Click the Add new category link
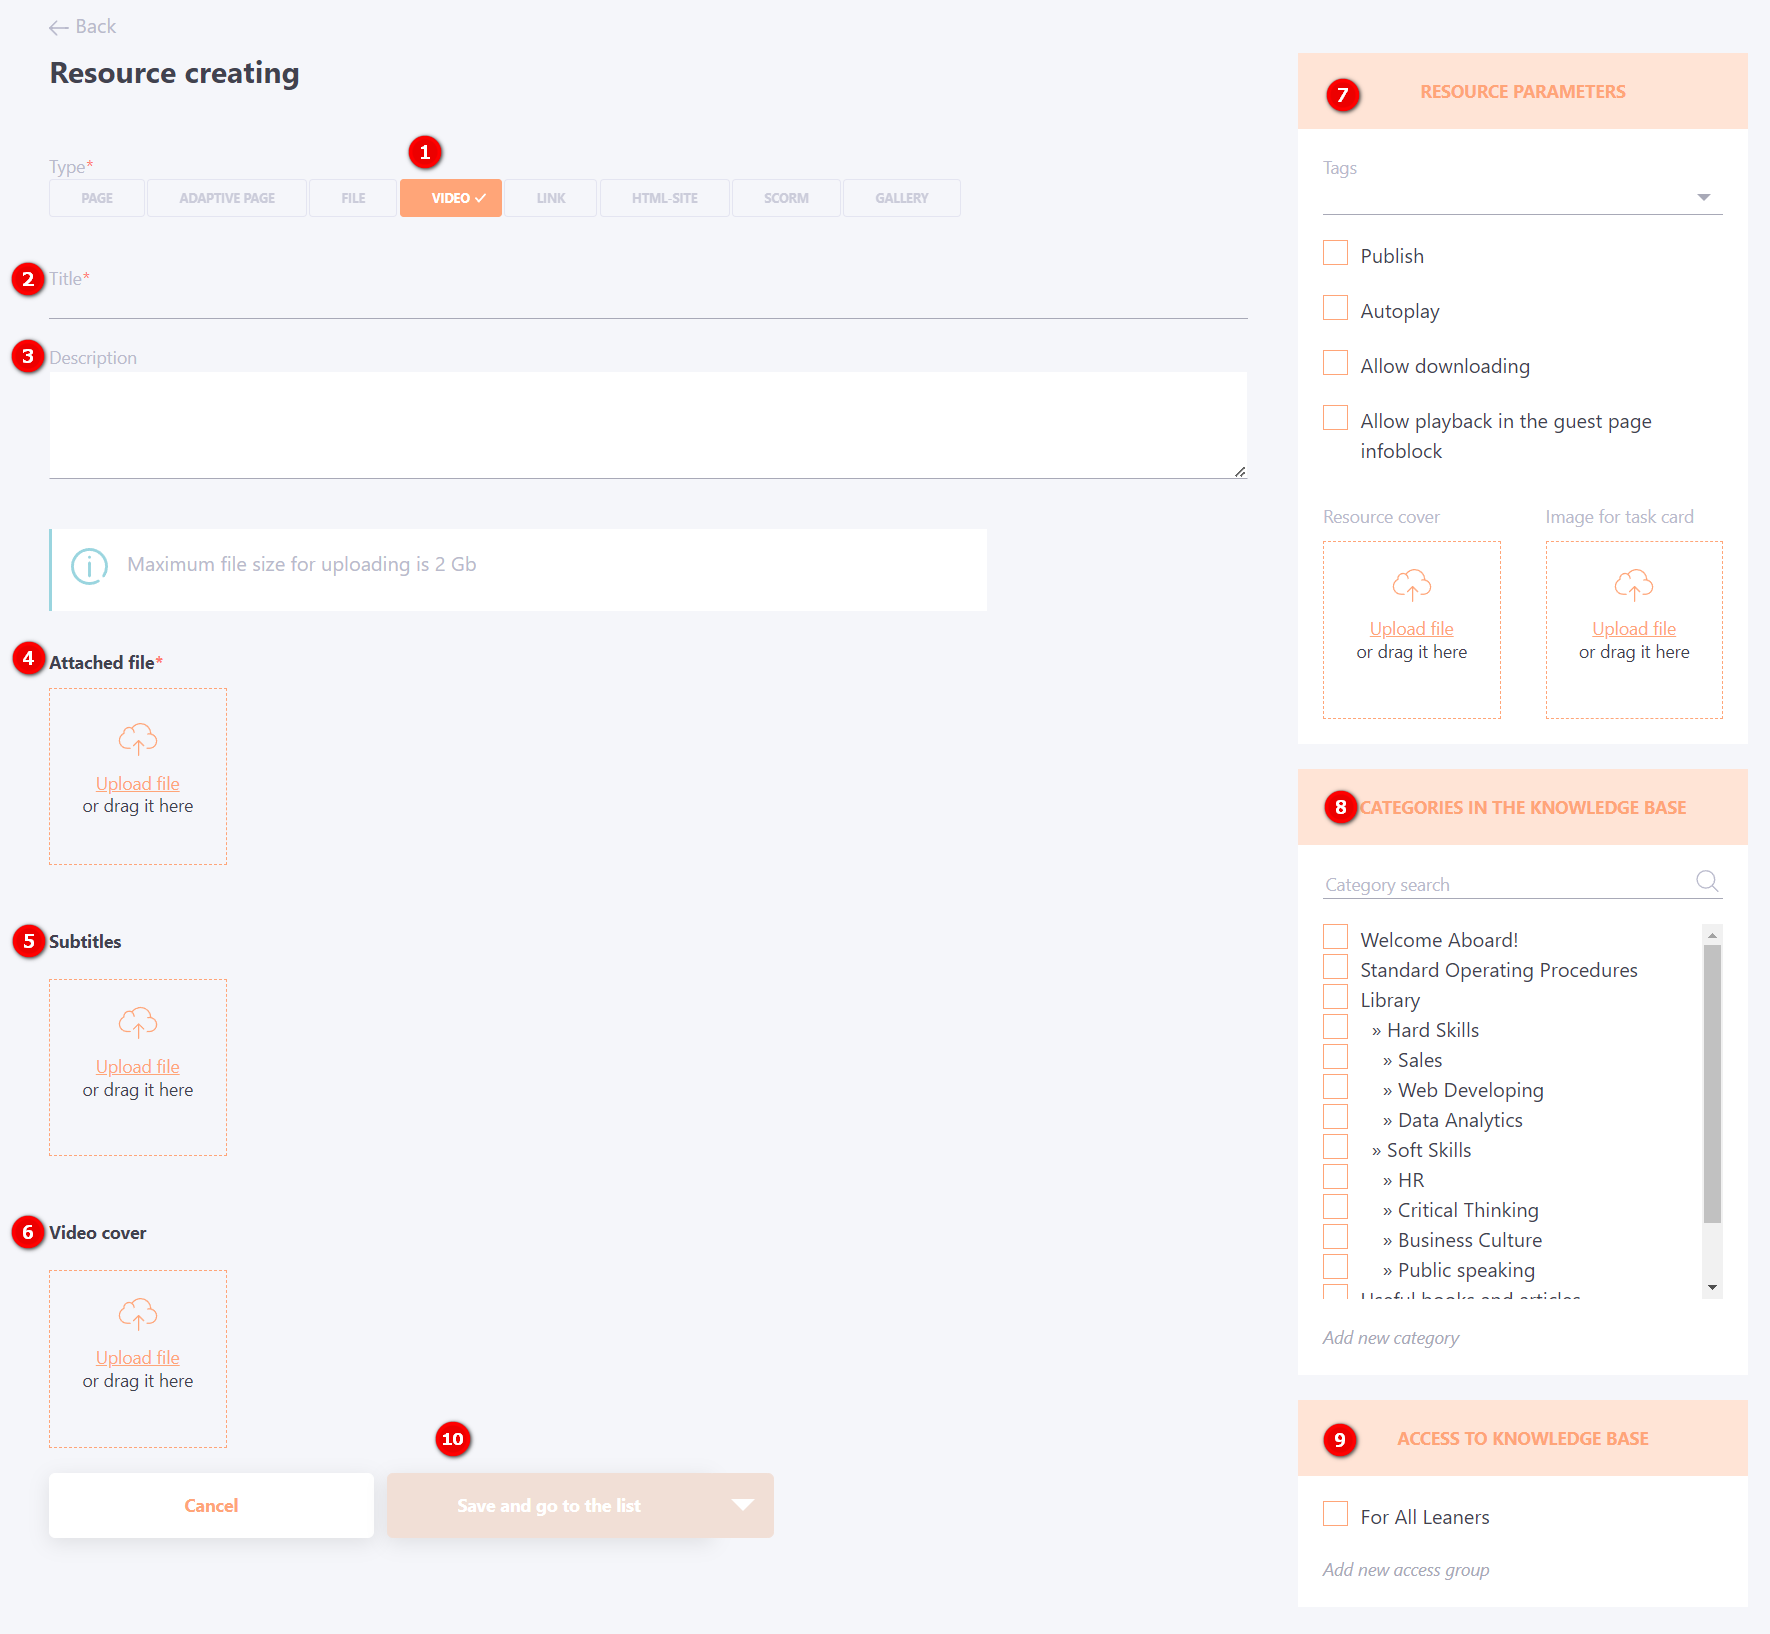 (1390, 1338)
